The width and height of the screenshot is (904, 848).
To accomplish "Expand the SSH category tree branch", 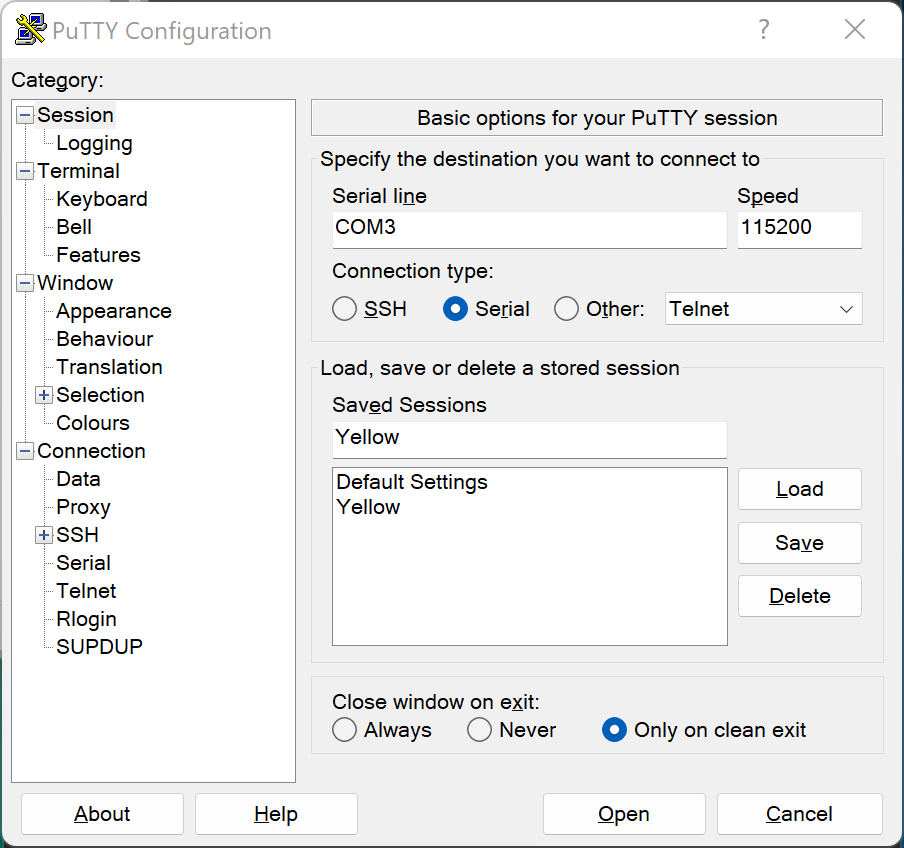I will pos(43,535).
